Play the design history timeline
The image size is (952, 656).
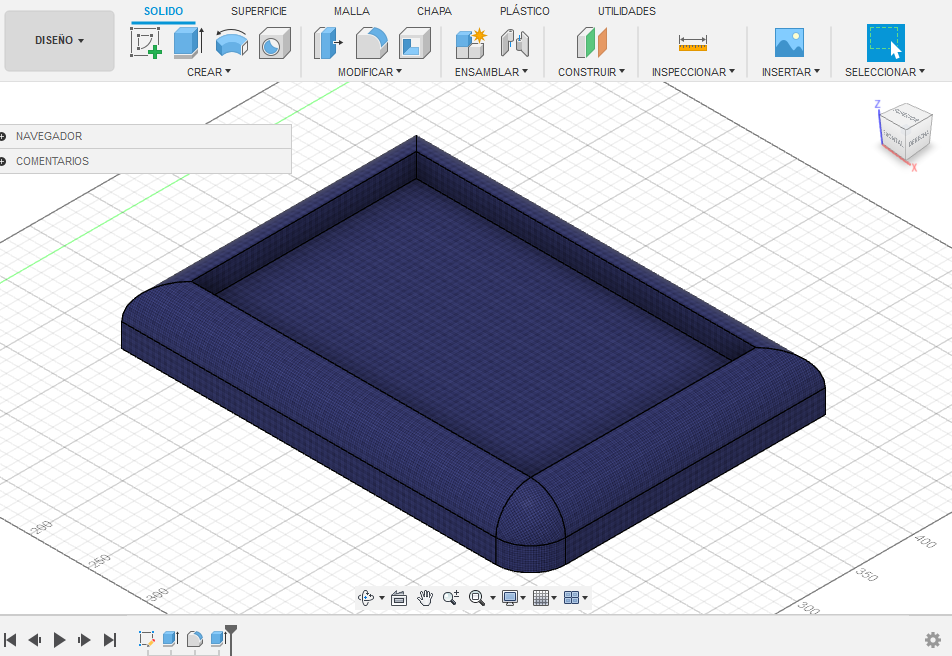(x=59, y=640)
